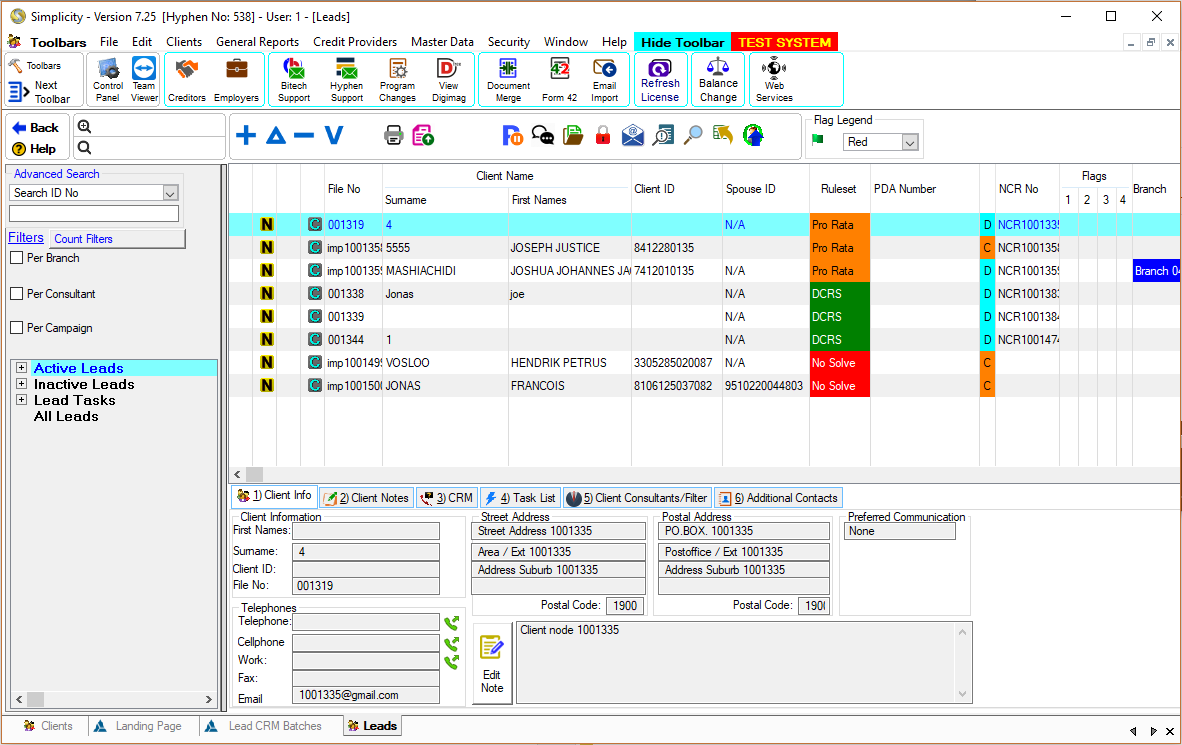Click the red padlock icon

(602, 136)
